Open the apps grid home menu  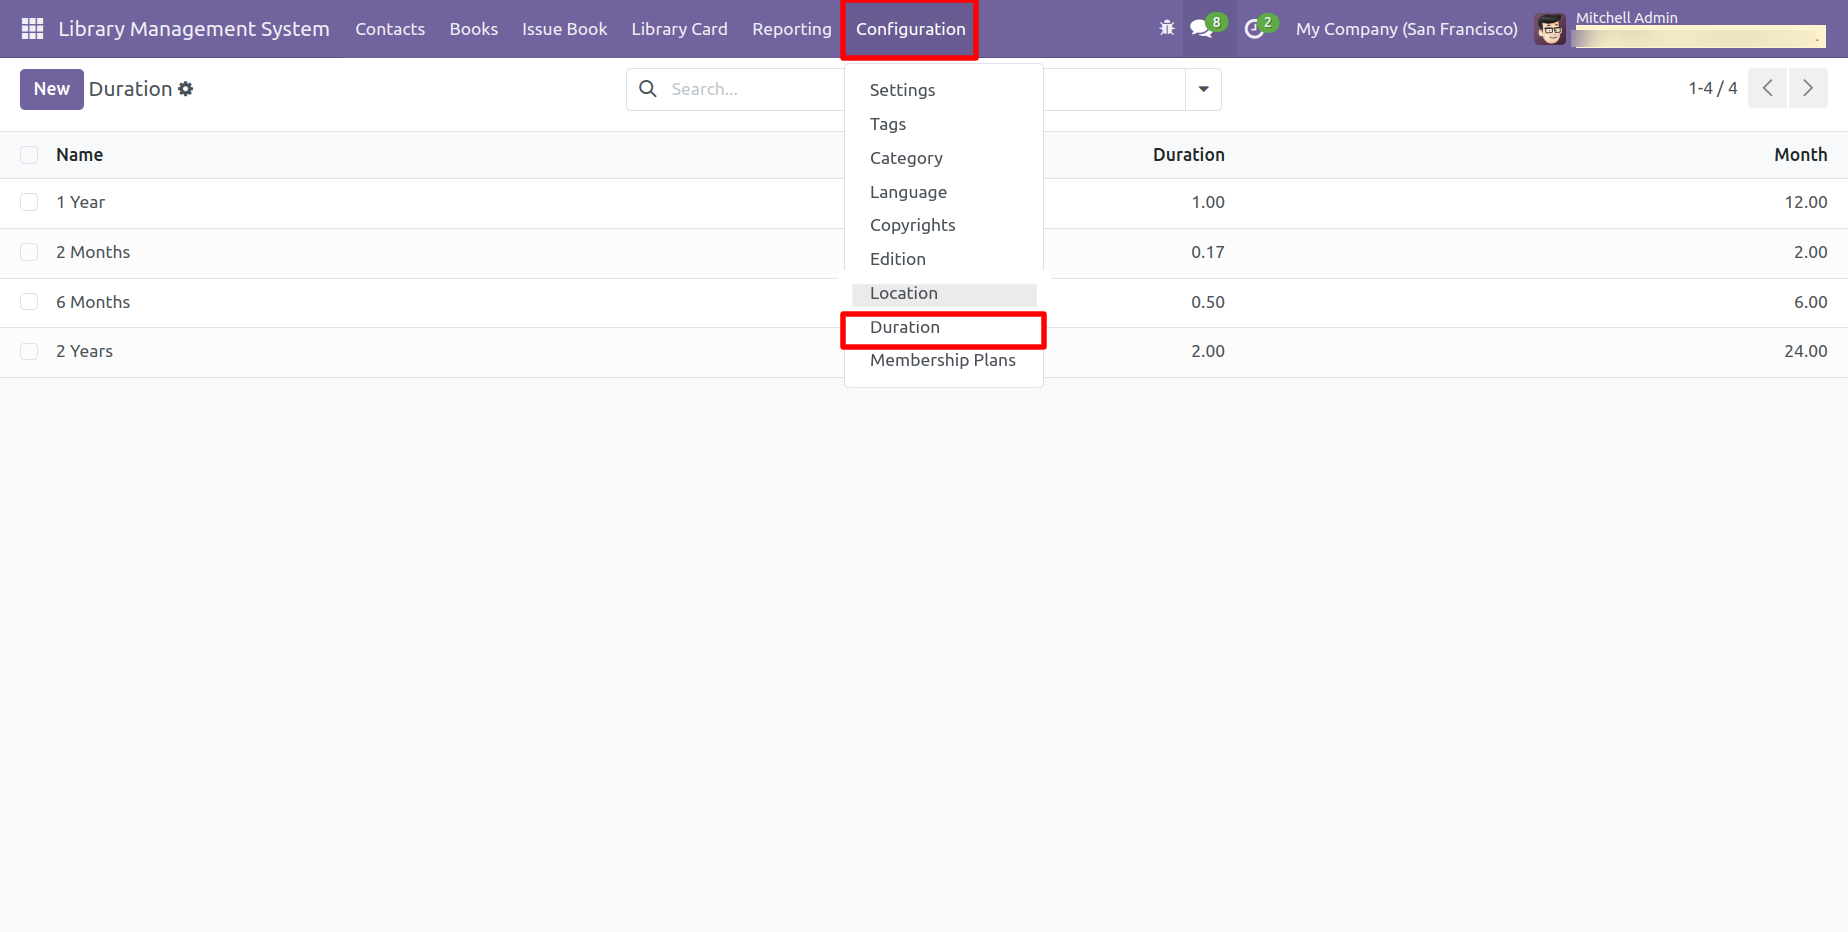tap(32, 29)
